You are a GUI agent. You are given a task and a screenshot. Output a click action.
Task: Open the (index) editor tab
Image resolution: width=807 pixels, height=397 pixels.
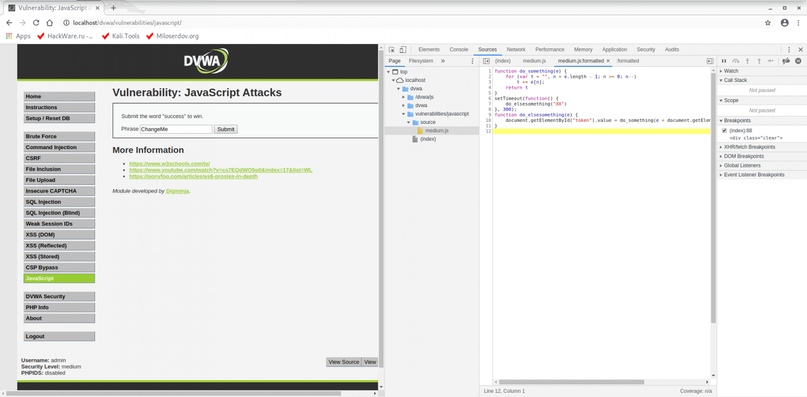pos(503,61)
